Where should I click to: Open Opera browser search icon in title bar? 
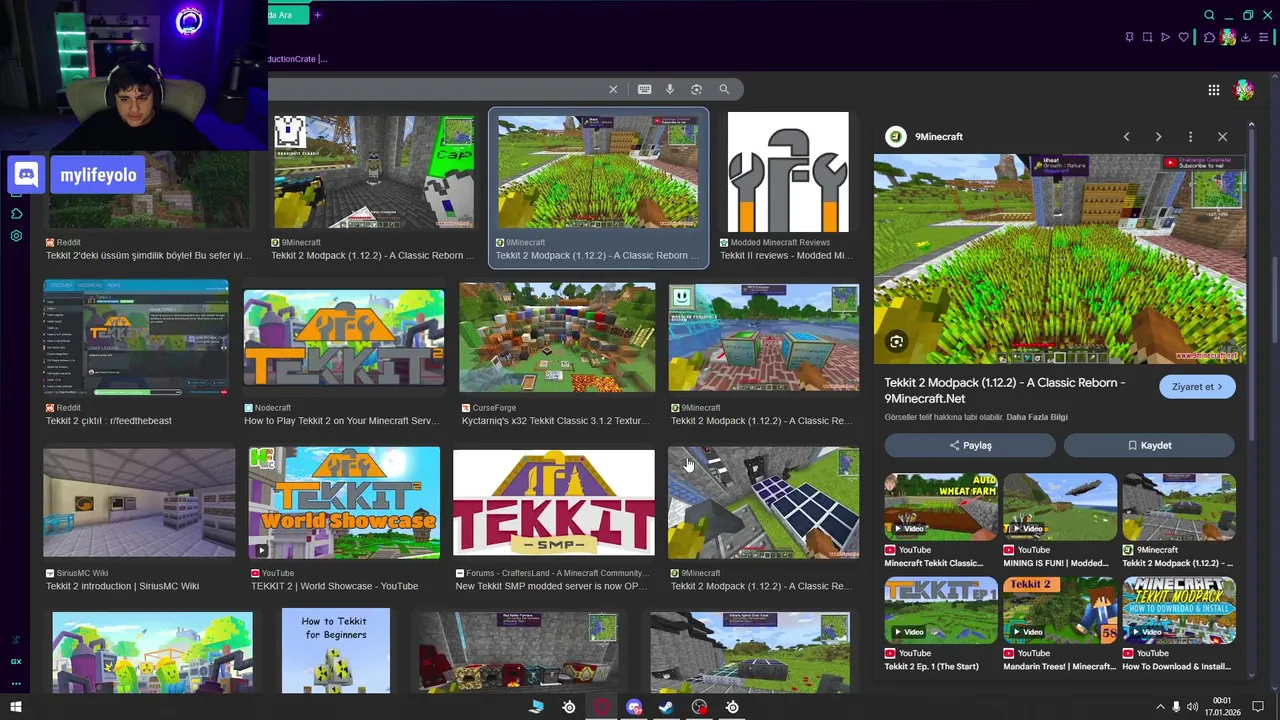pos(1209,15)
